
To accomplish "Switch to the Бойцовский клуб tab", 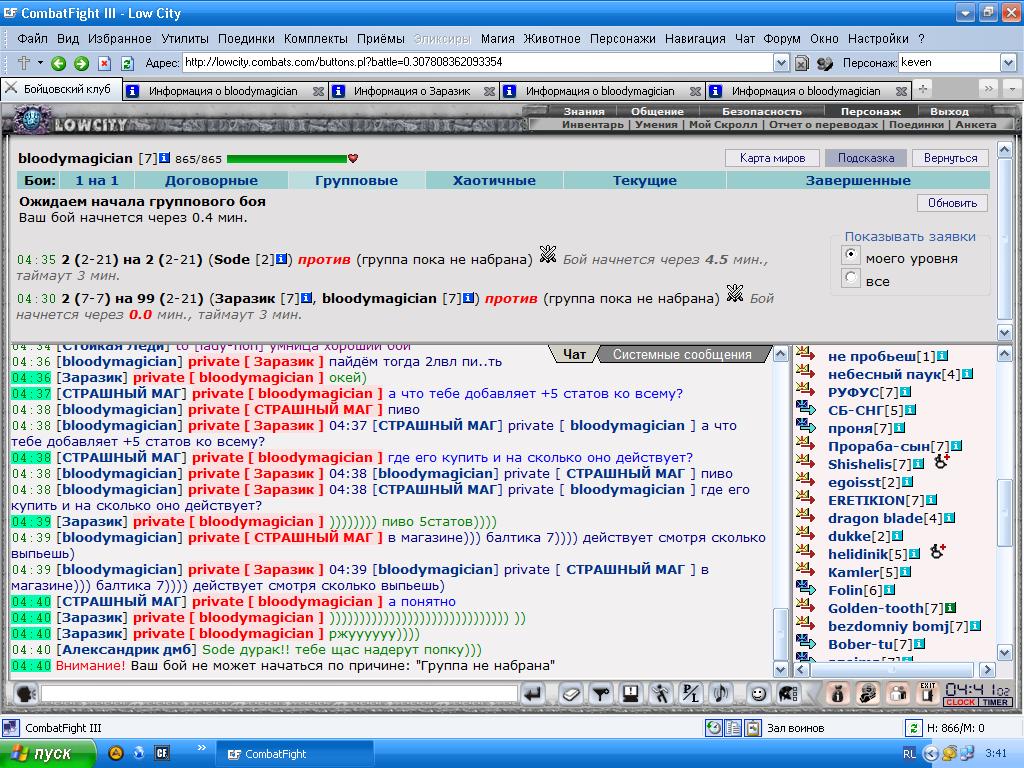I will click(x=61, y=89).
